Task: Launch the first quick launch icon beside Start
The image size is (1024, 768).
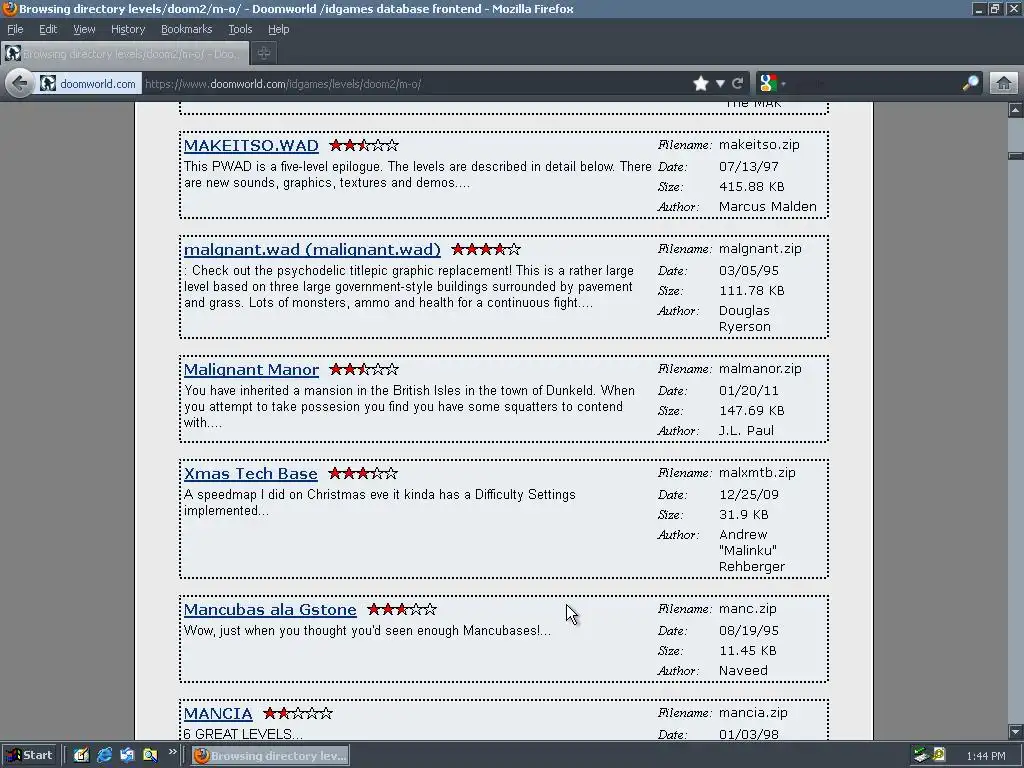Action: tap(81, 755)
